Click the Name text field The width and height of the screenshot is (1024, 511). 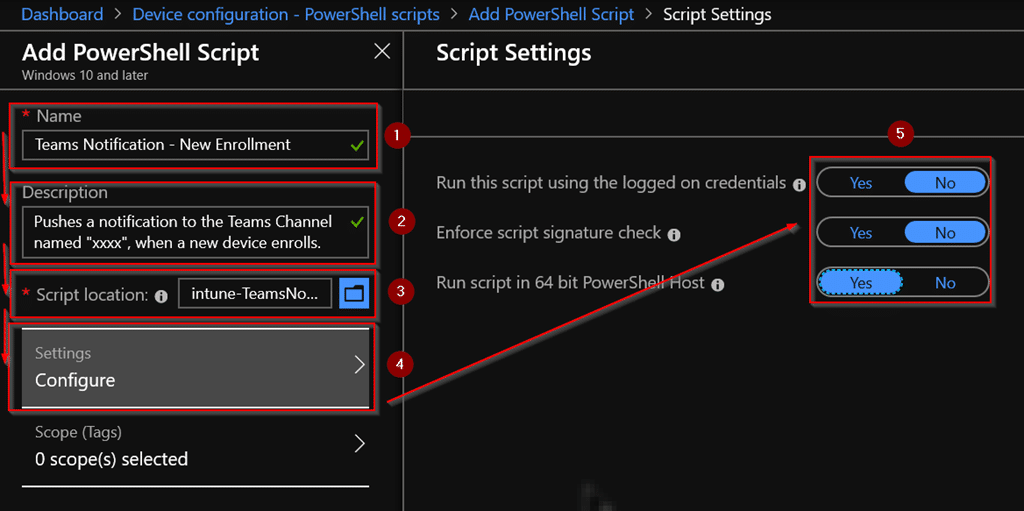point(195,145)
